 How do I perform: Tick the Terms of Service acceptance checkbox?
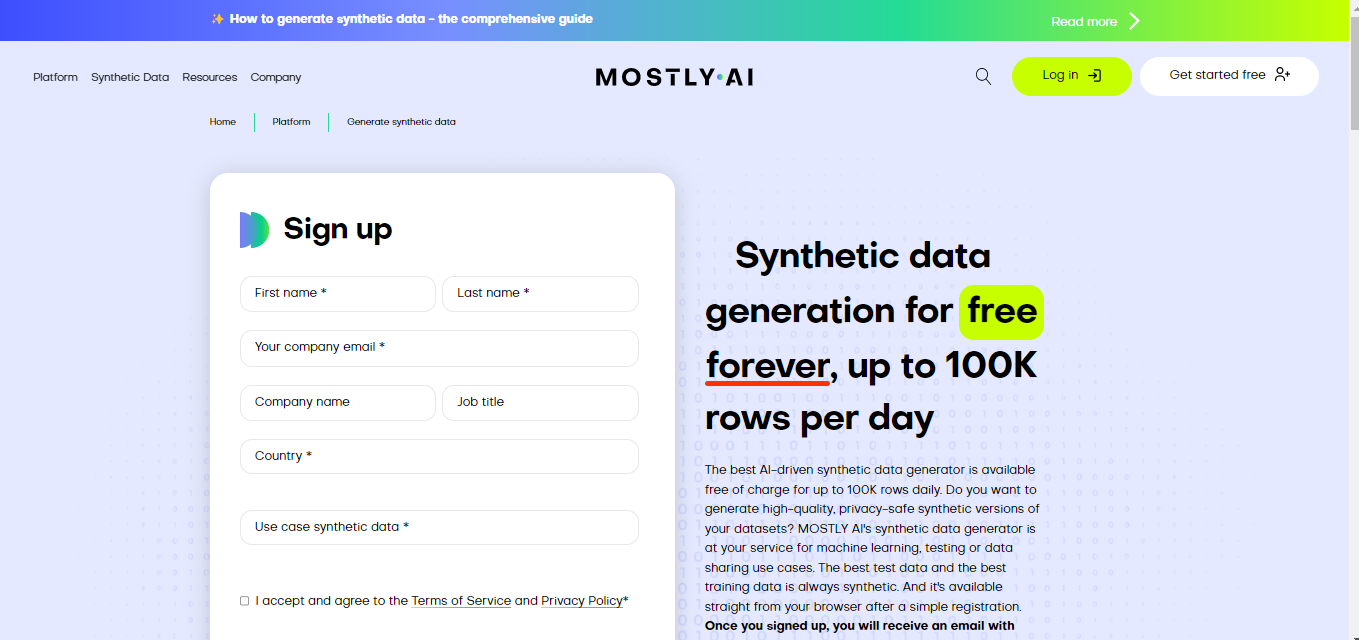coord(245,601)
